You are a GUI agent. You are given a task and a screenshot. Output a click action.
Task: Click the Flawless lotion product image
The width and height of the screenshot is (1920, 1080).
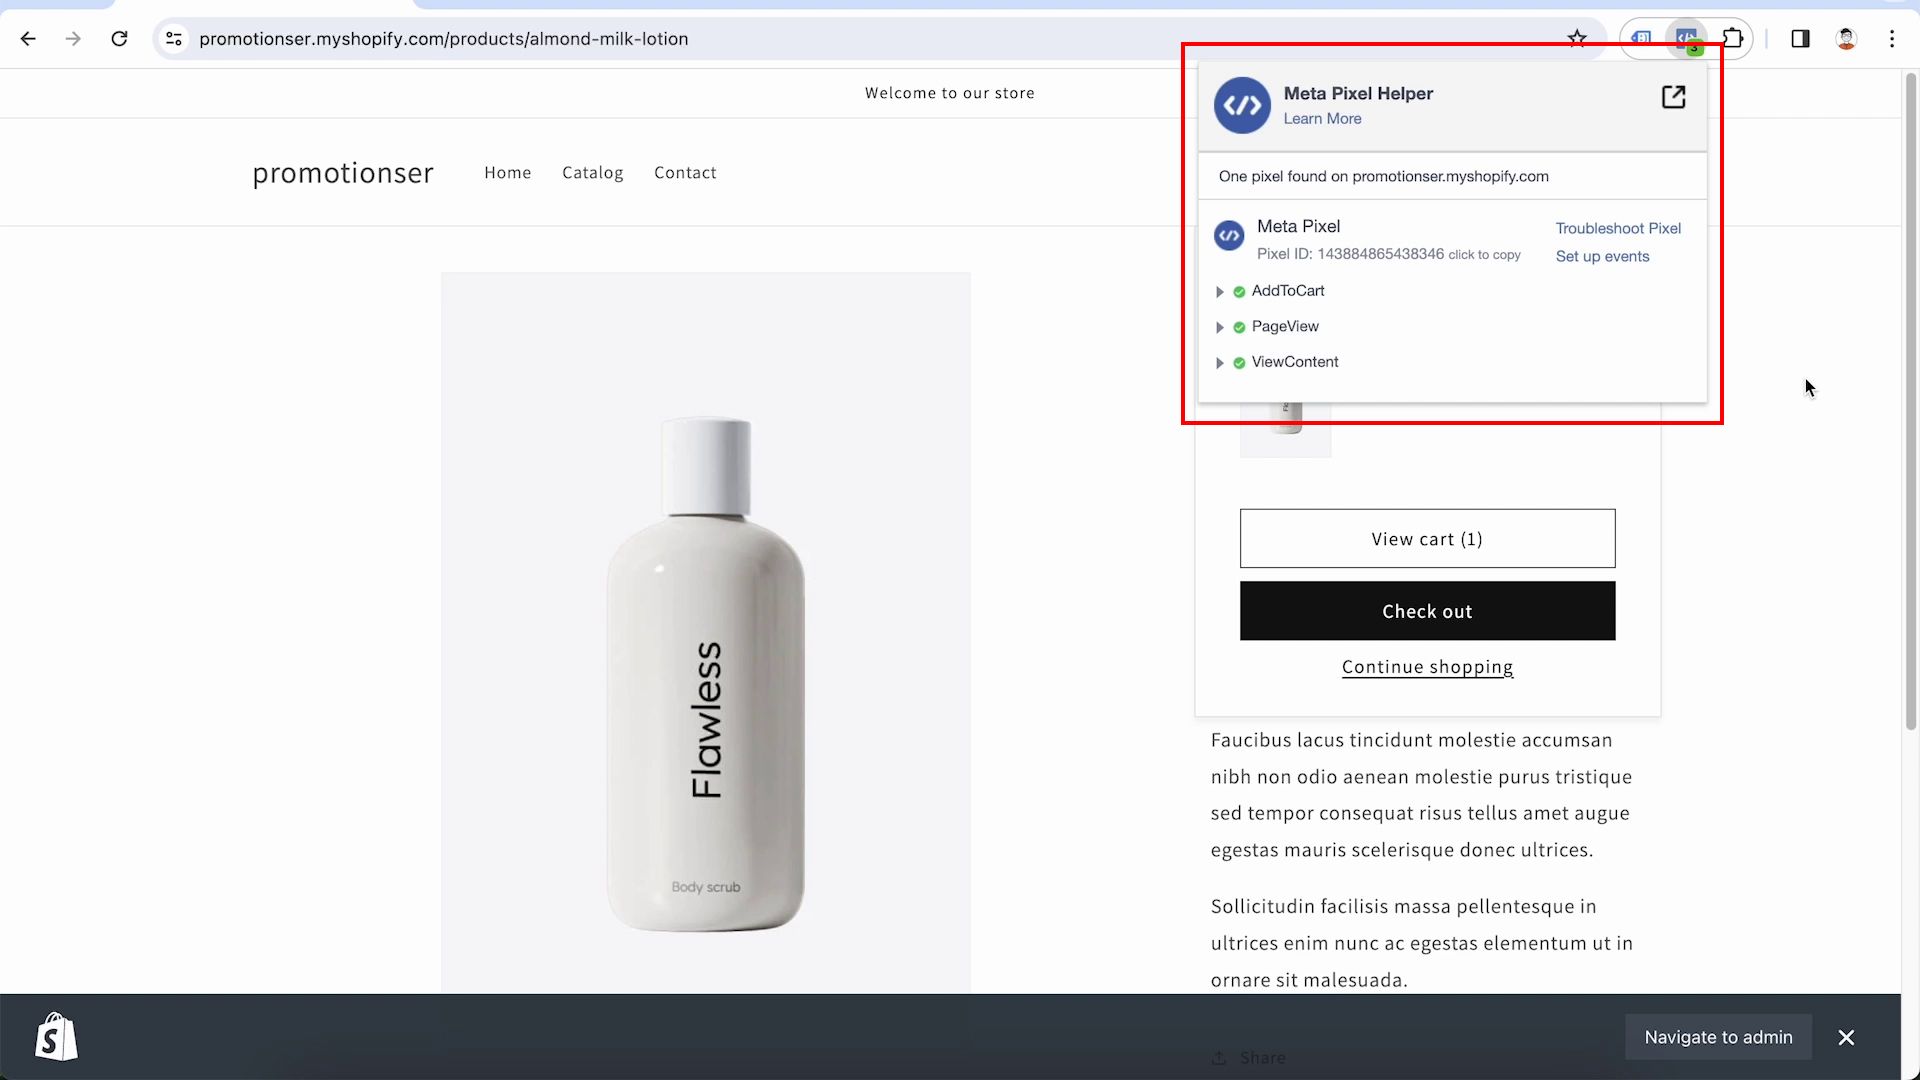[706, 633]
